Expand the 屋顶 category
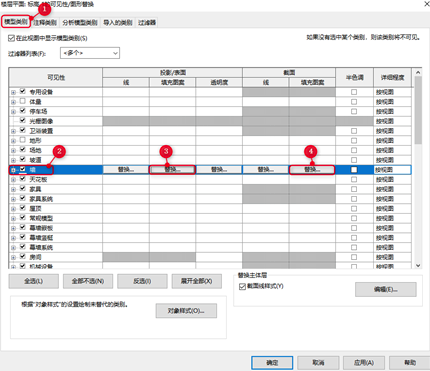430x371 pixels. point(13,209)
